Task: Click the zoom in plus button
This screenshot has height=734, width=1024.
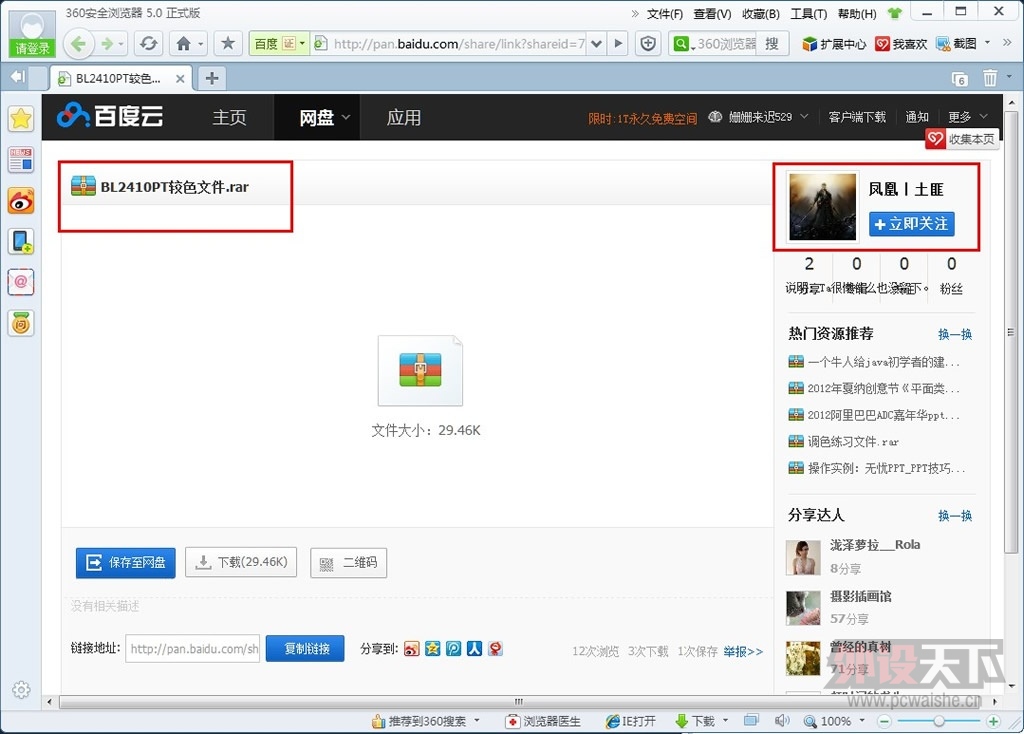Action: point(993,721)
